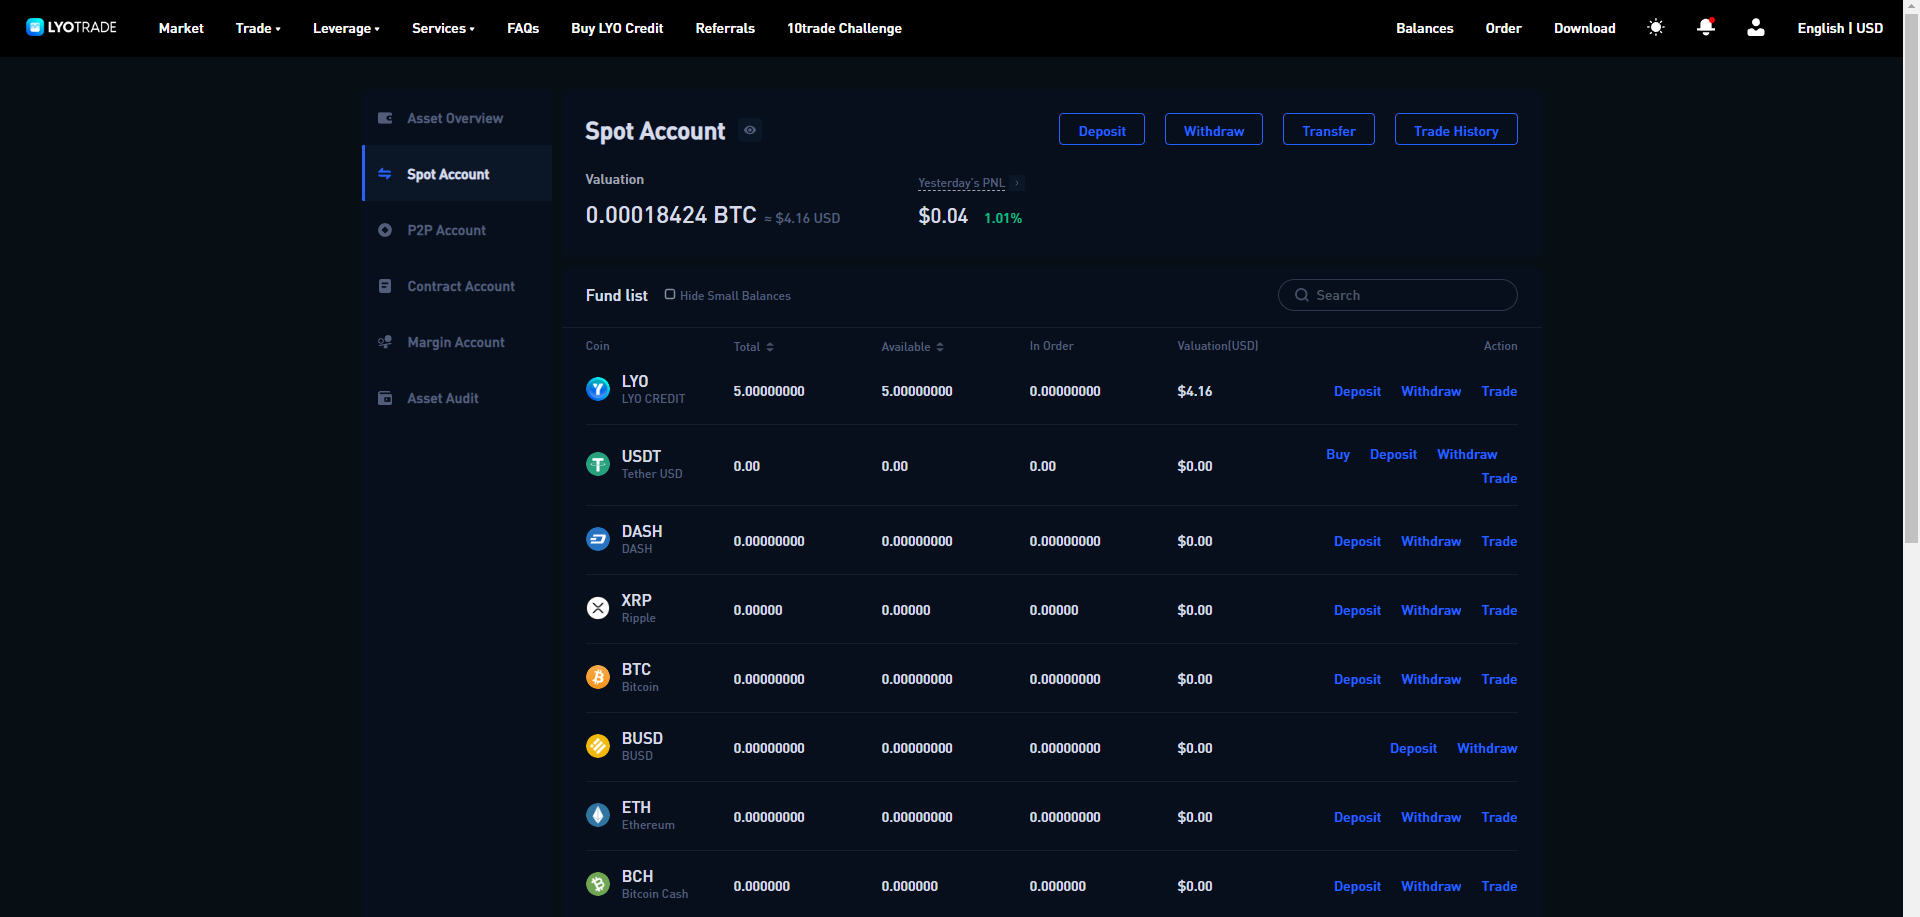
Task: Click the Margin Account sidebar icon
Action: coord(385,342)
